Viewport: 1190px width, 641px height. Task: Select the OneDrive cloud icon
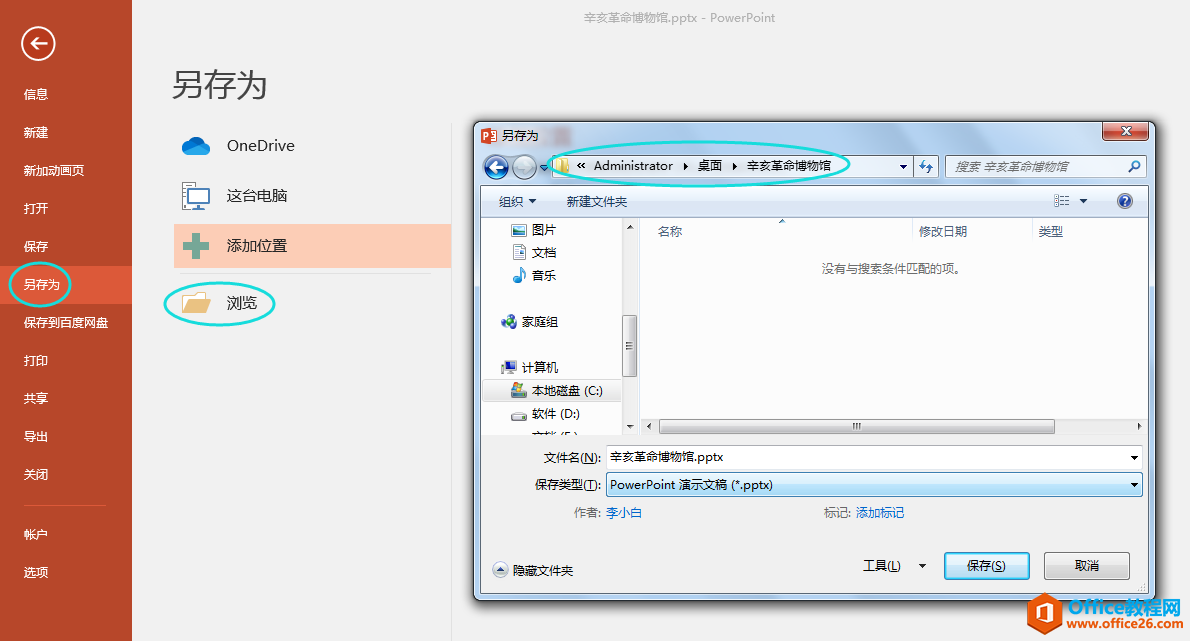click(x=196, y=146)
